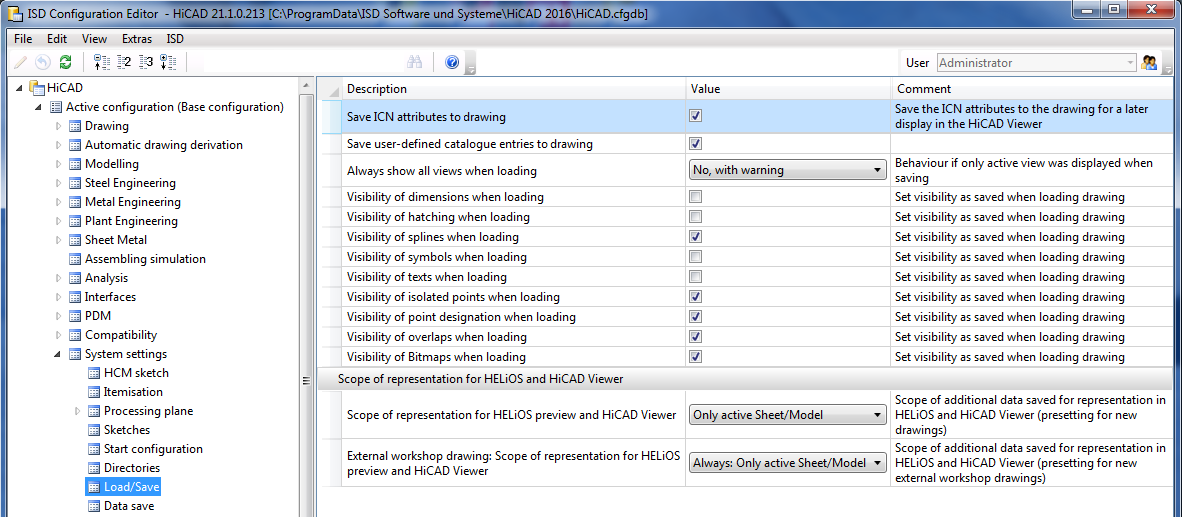The image size is (1182, 517).
Task: Click the expand to level 3 icon
Action: [146, 63]
